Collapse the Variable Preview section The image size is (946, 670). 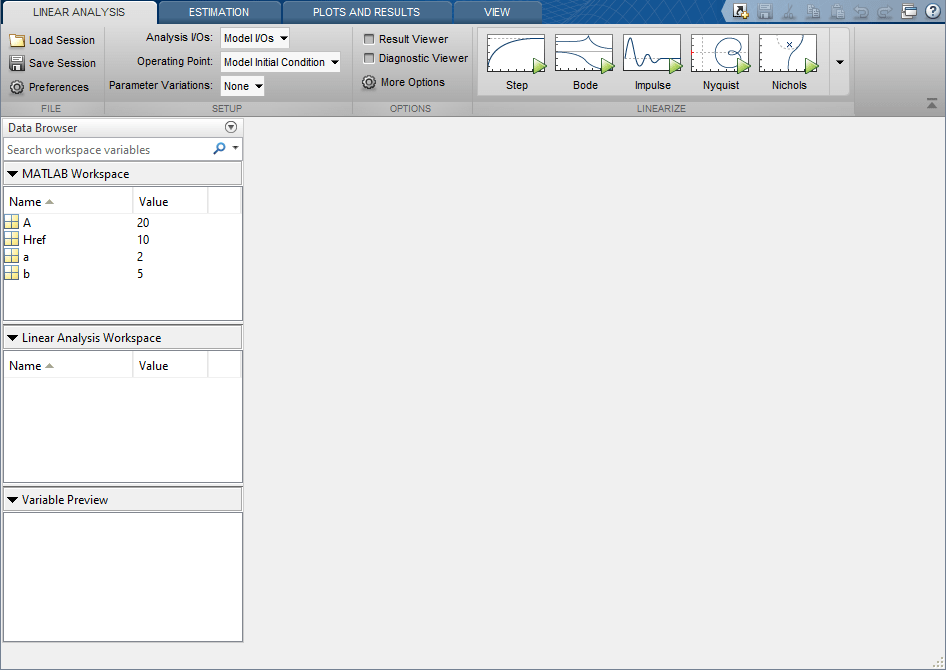tap(12, 500)
